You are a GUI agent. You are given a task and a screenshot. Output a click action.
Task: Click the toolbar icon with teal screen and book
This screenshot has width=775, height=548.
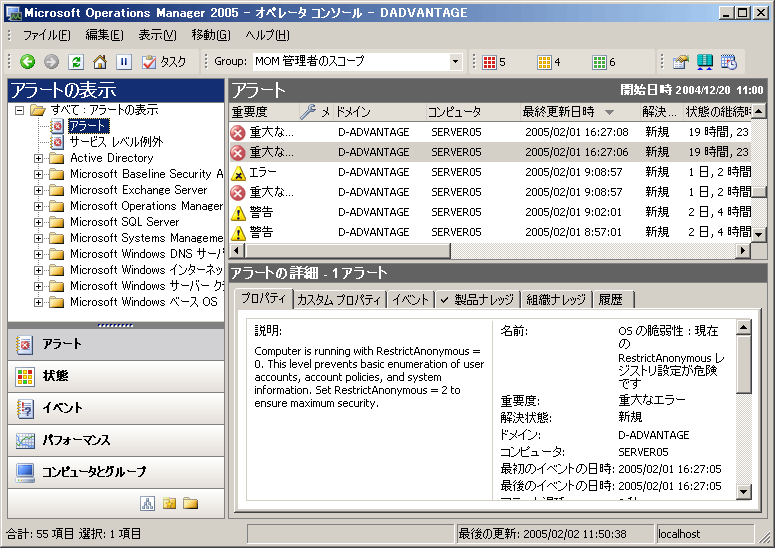[705, 62]
